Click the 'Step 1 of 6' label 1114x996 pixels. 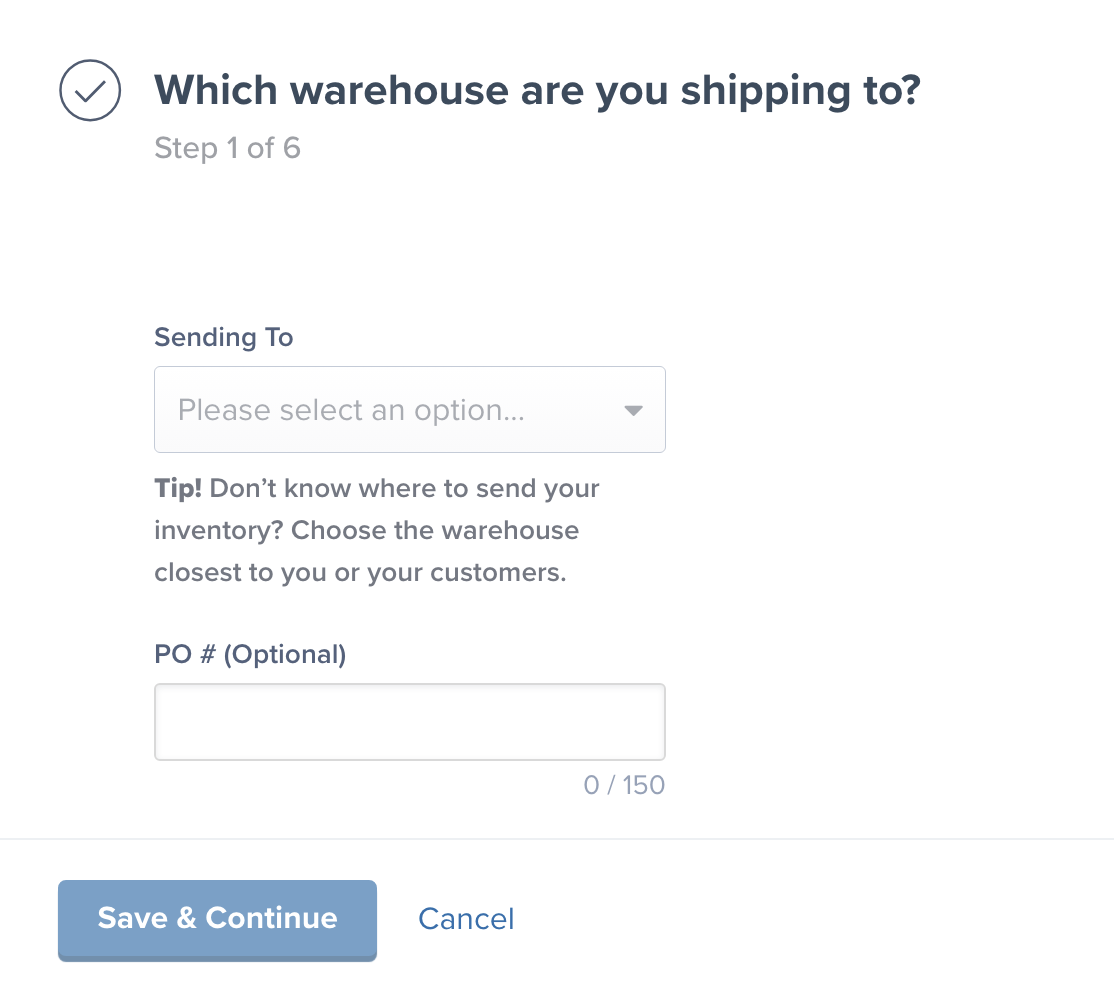point(227,148)
